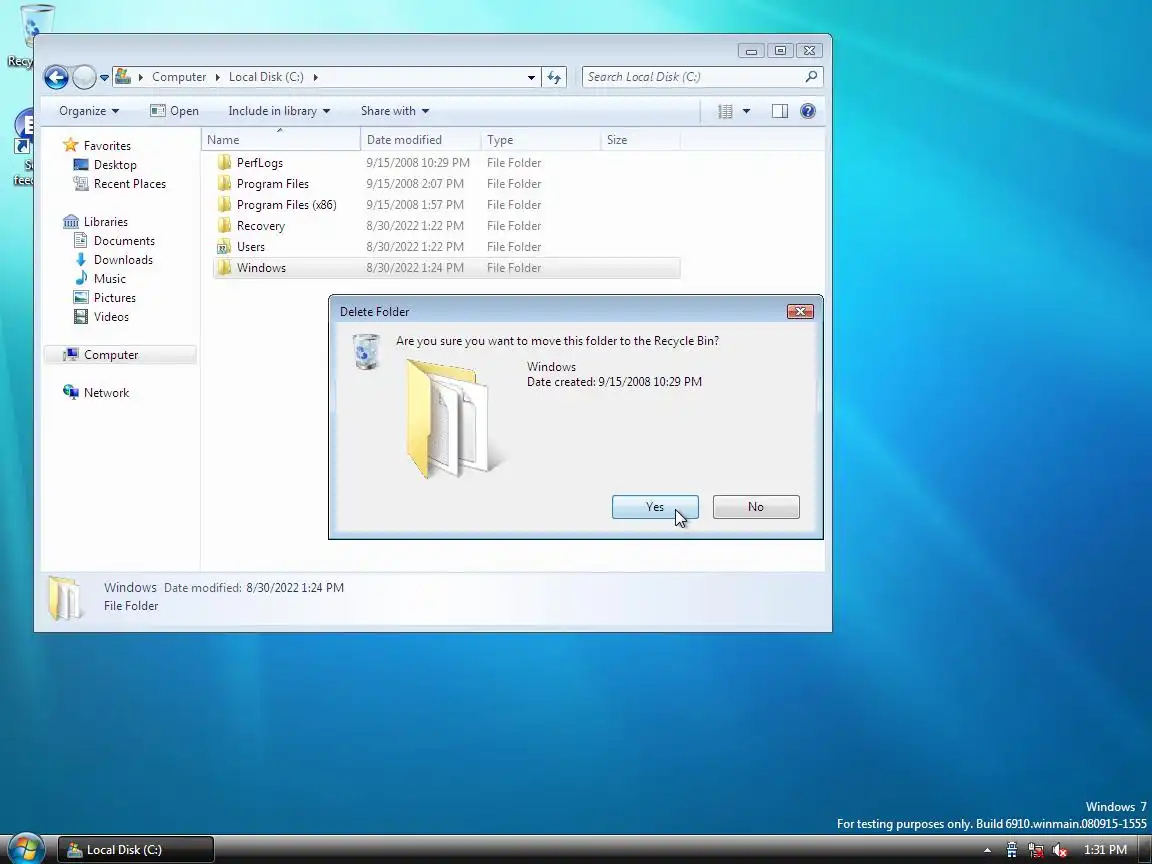Click the search magnifier icon

pyautogui.click(x=811, y=76)
